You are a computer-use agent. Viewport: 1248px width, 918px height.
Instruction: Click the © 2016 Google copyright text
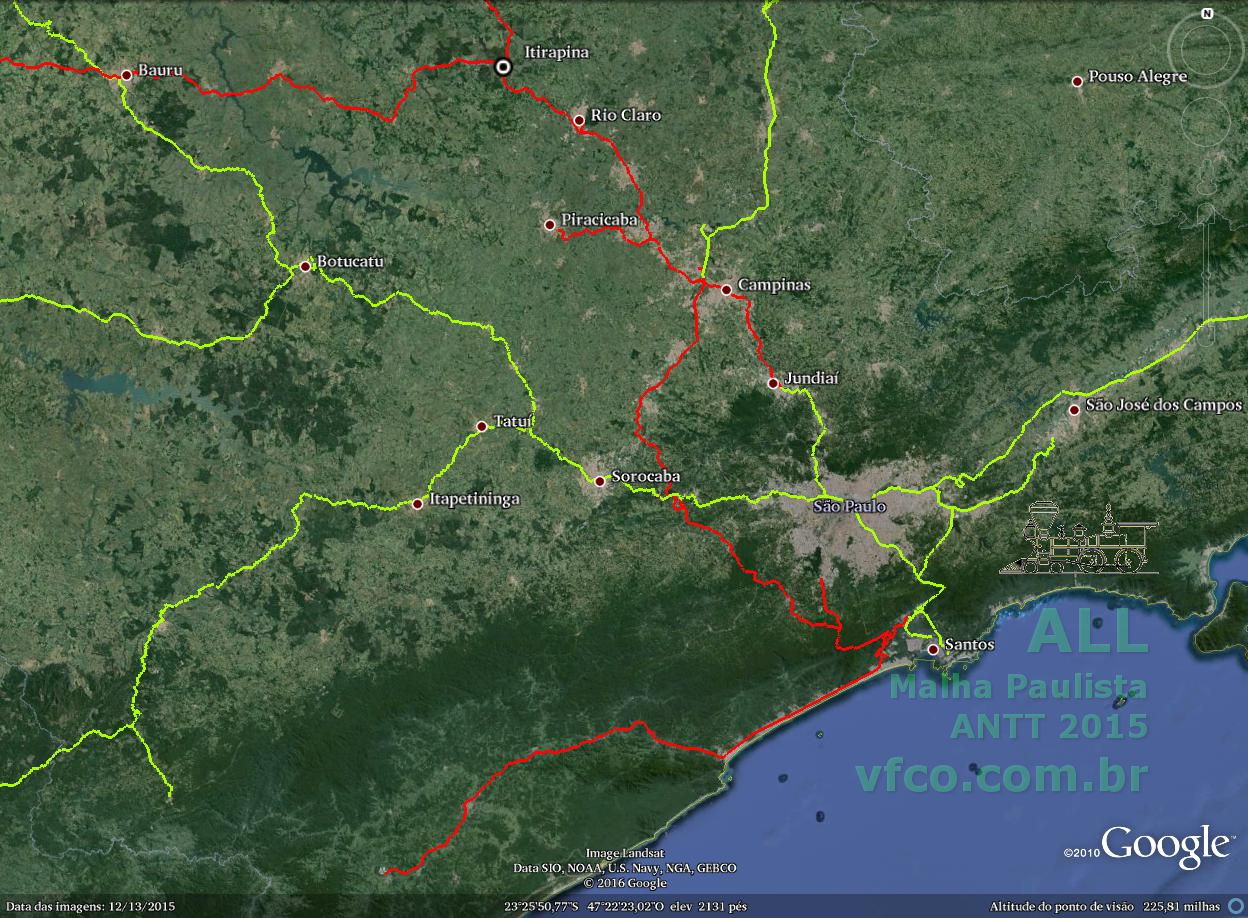click(625, 883)
